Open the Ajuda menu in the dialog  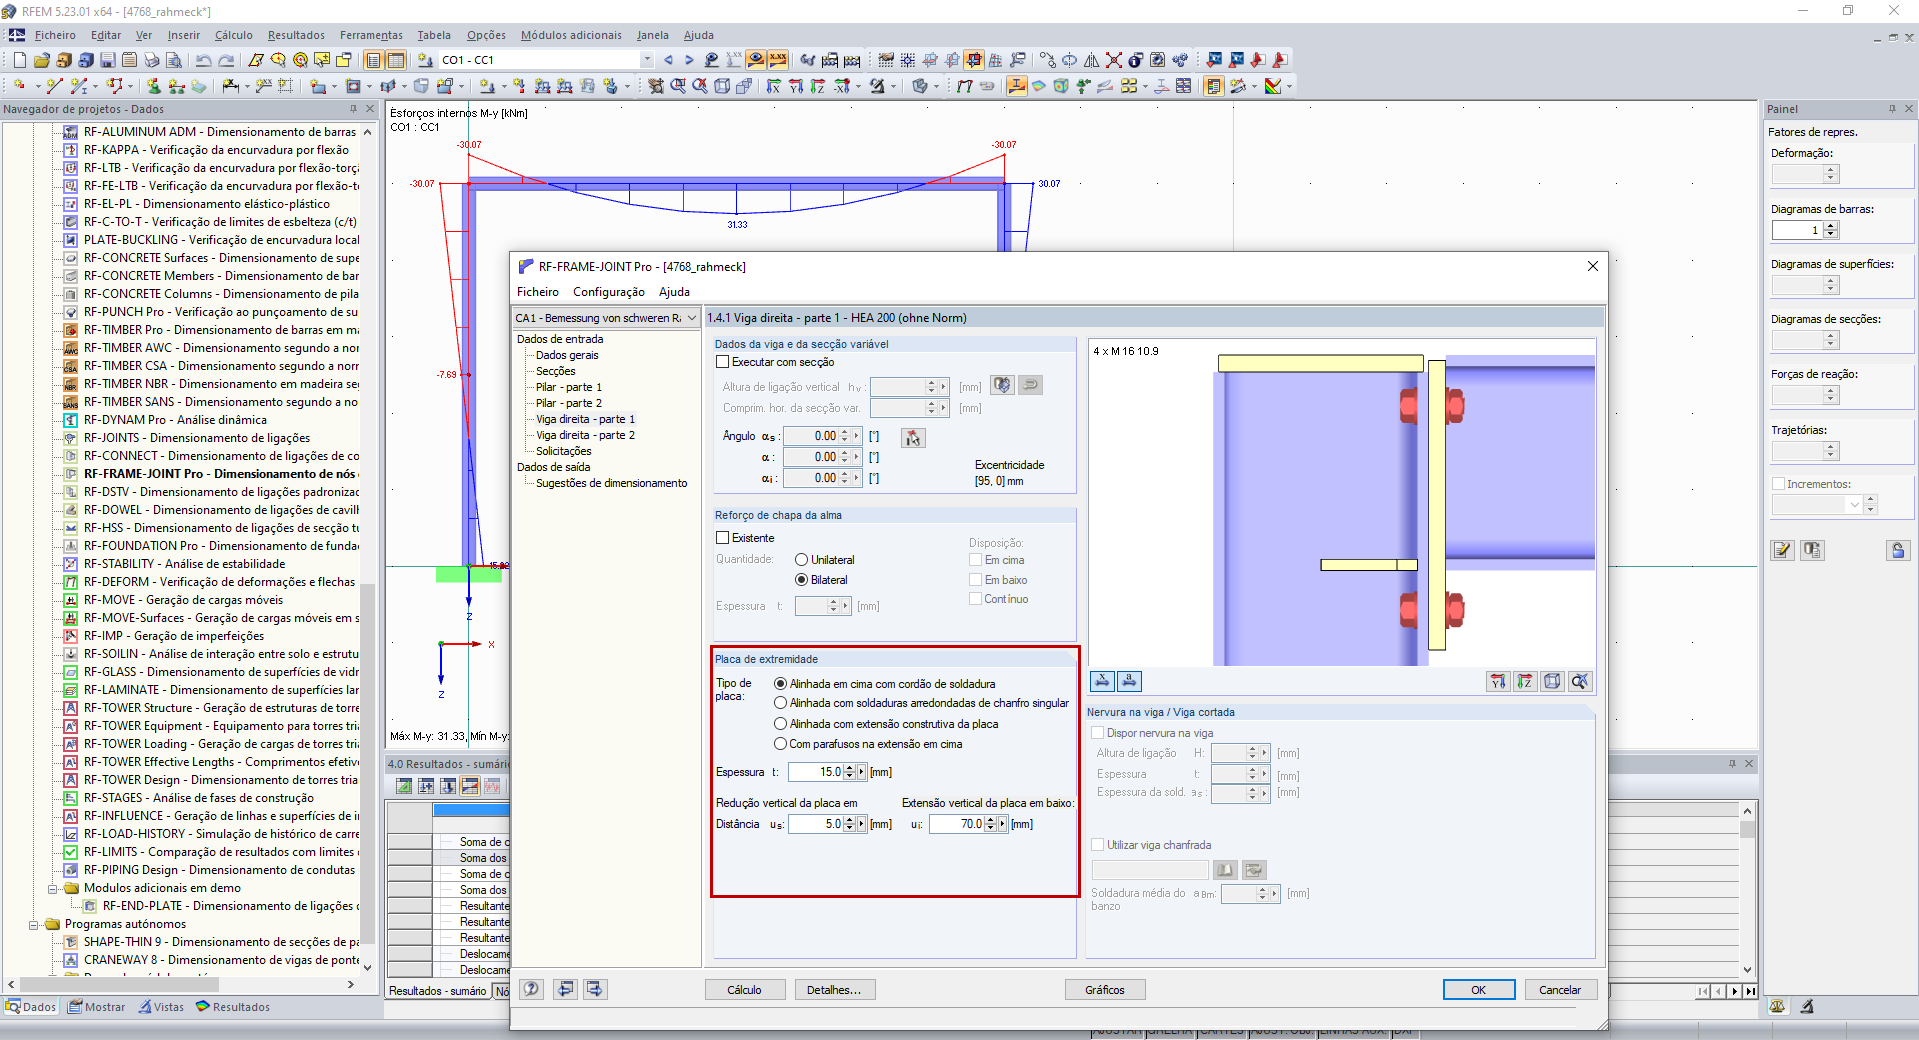(674, 292)
